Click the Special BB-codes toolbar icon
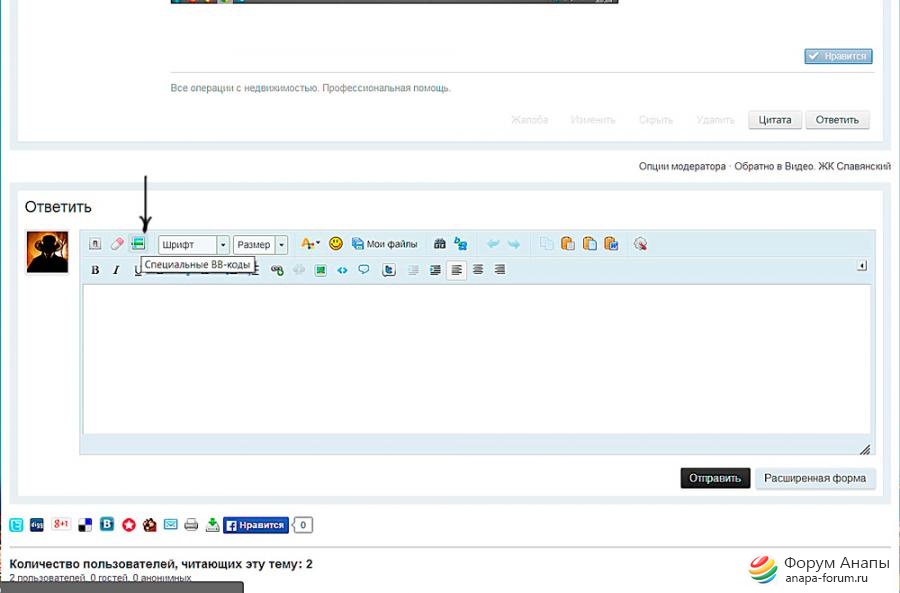 click(138, 243)
